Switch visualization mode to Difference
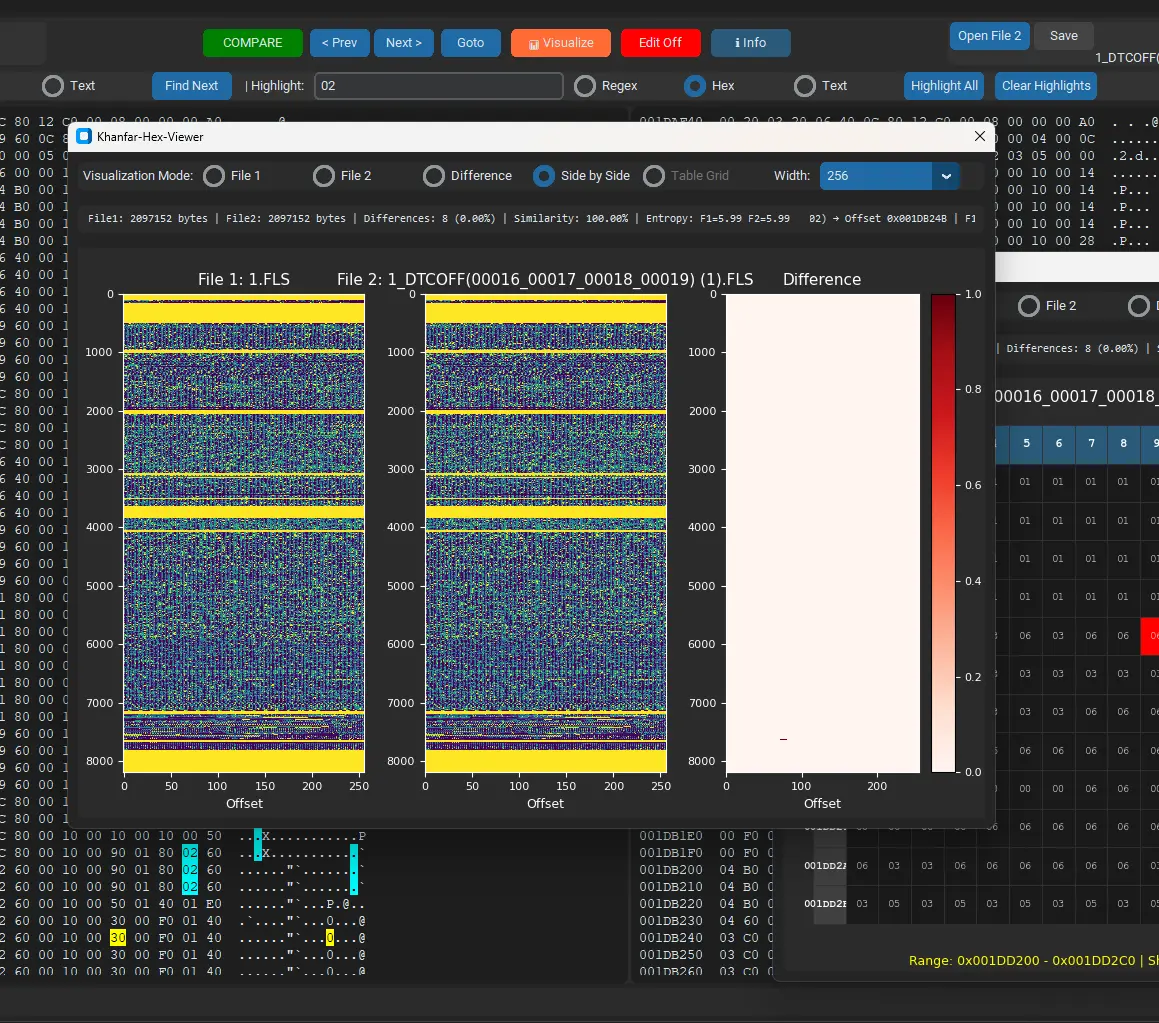Image resolution: width=1159 pixels, height=1023 pixels. (433, 175)
